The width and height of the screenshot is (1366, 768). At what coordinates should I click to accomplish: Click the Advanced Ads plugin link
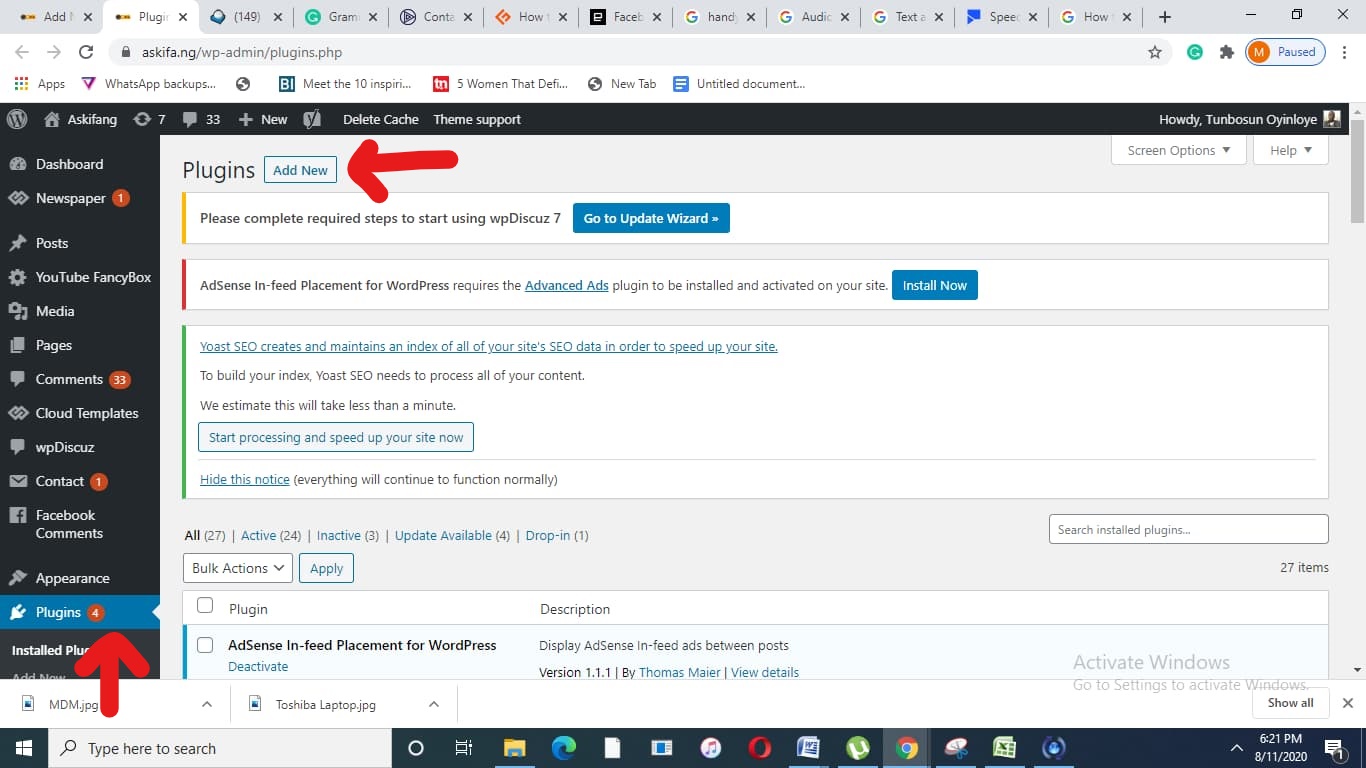pyautogui.click(x=566, y=285)
